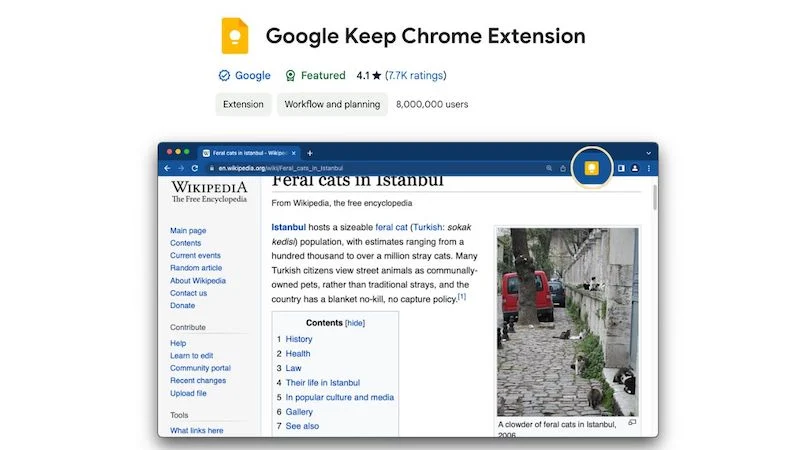The width and height of the screenshot is (800, 450).
Task: Jump to the Health section
Action: [297, 354]
